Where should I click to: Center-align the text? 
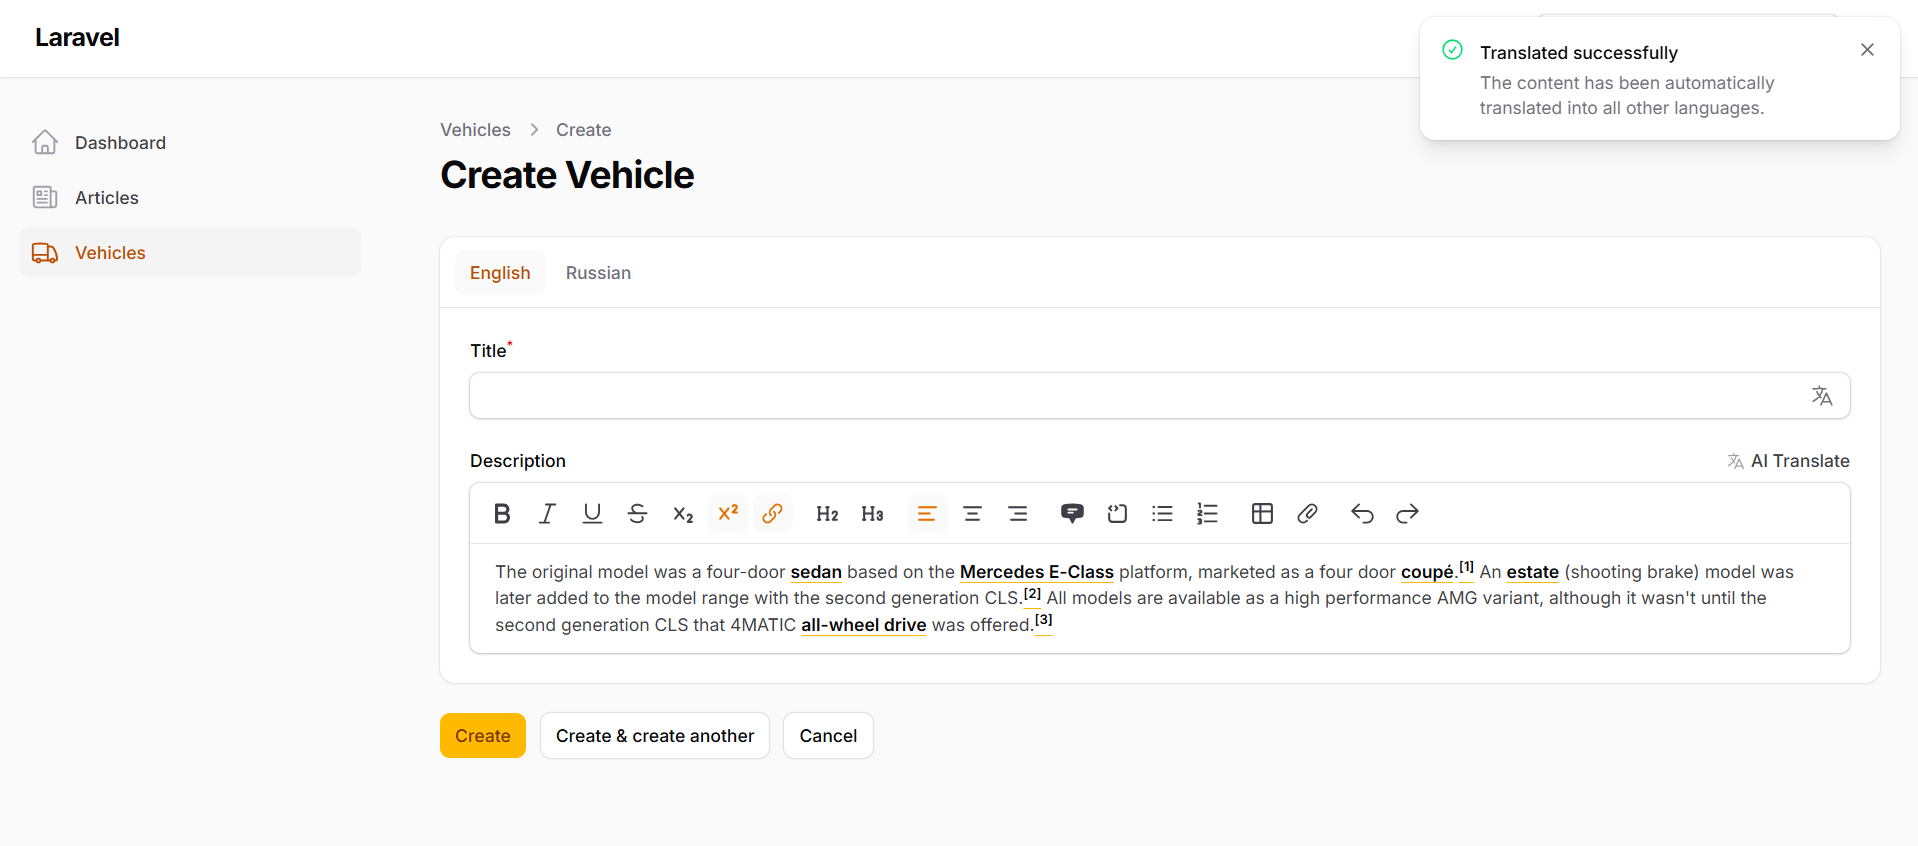[972, 514]
